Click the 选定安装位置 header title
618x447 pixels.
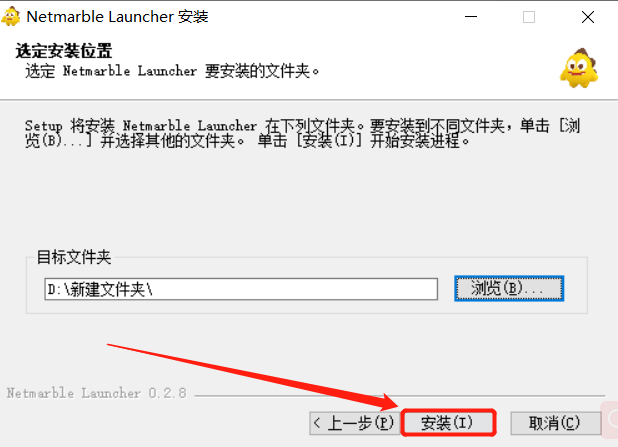point(64,51)
